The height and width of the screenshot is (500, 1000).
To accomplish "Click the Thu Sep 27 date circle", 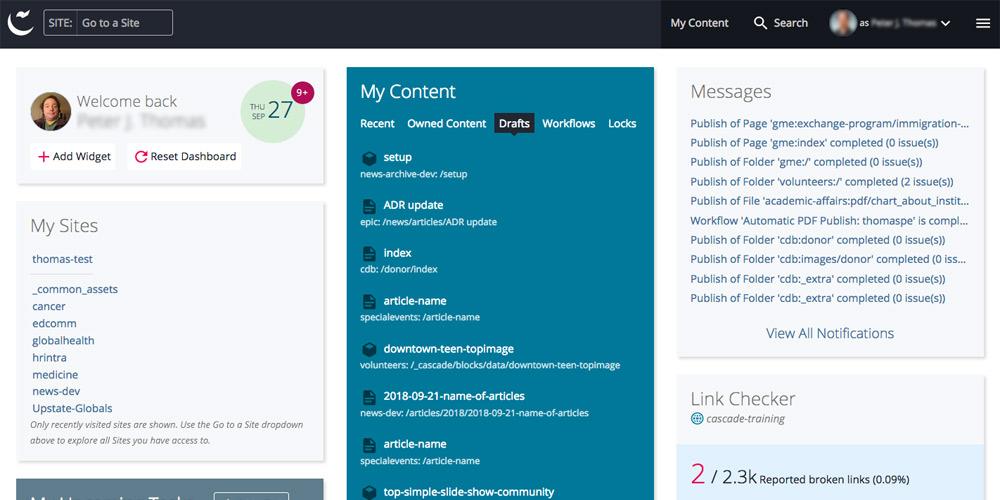I will [272, 112].
